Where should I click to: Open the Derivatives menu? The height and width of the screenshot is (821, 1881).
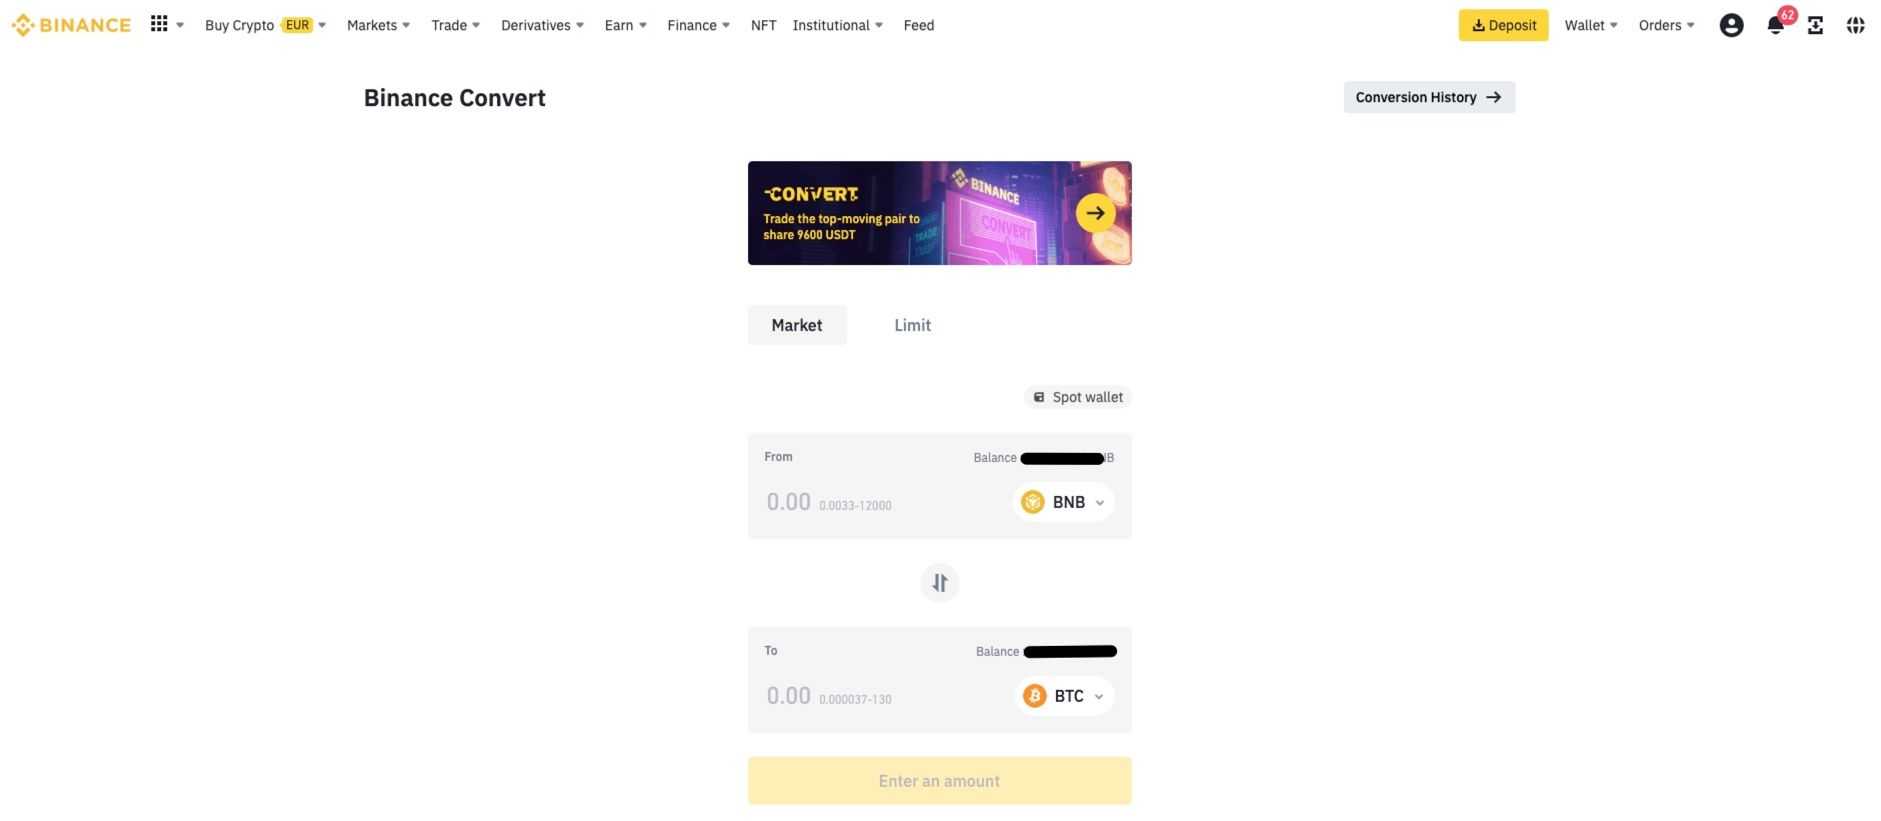pos(540,23)
